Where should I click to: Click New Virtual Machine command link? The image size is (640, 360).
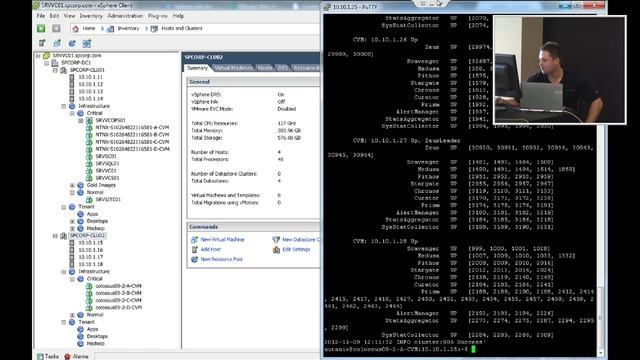[x=222, y=240]
